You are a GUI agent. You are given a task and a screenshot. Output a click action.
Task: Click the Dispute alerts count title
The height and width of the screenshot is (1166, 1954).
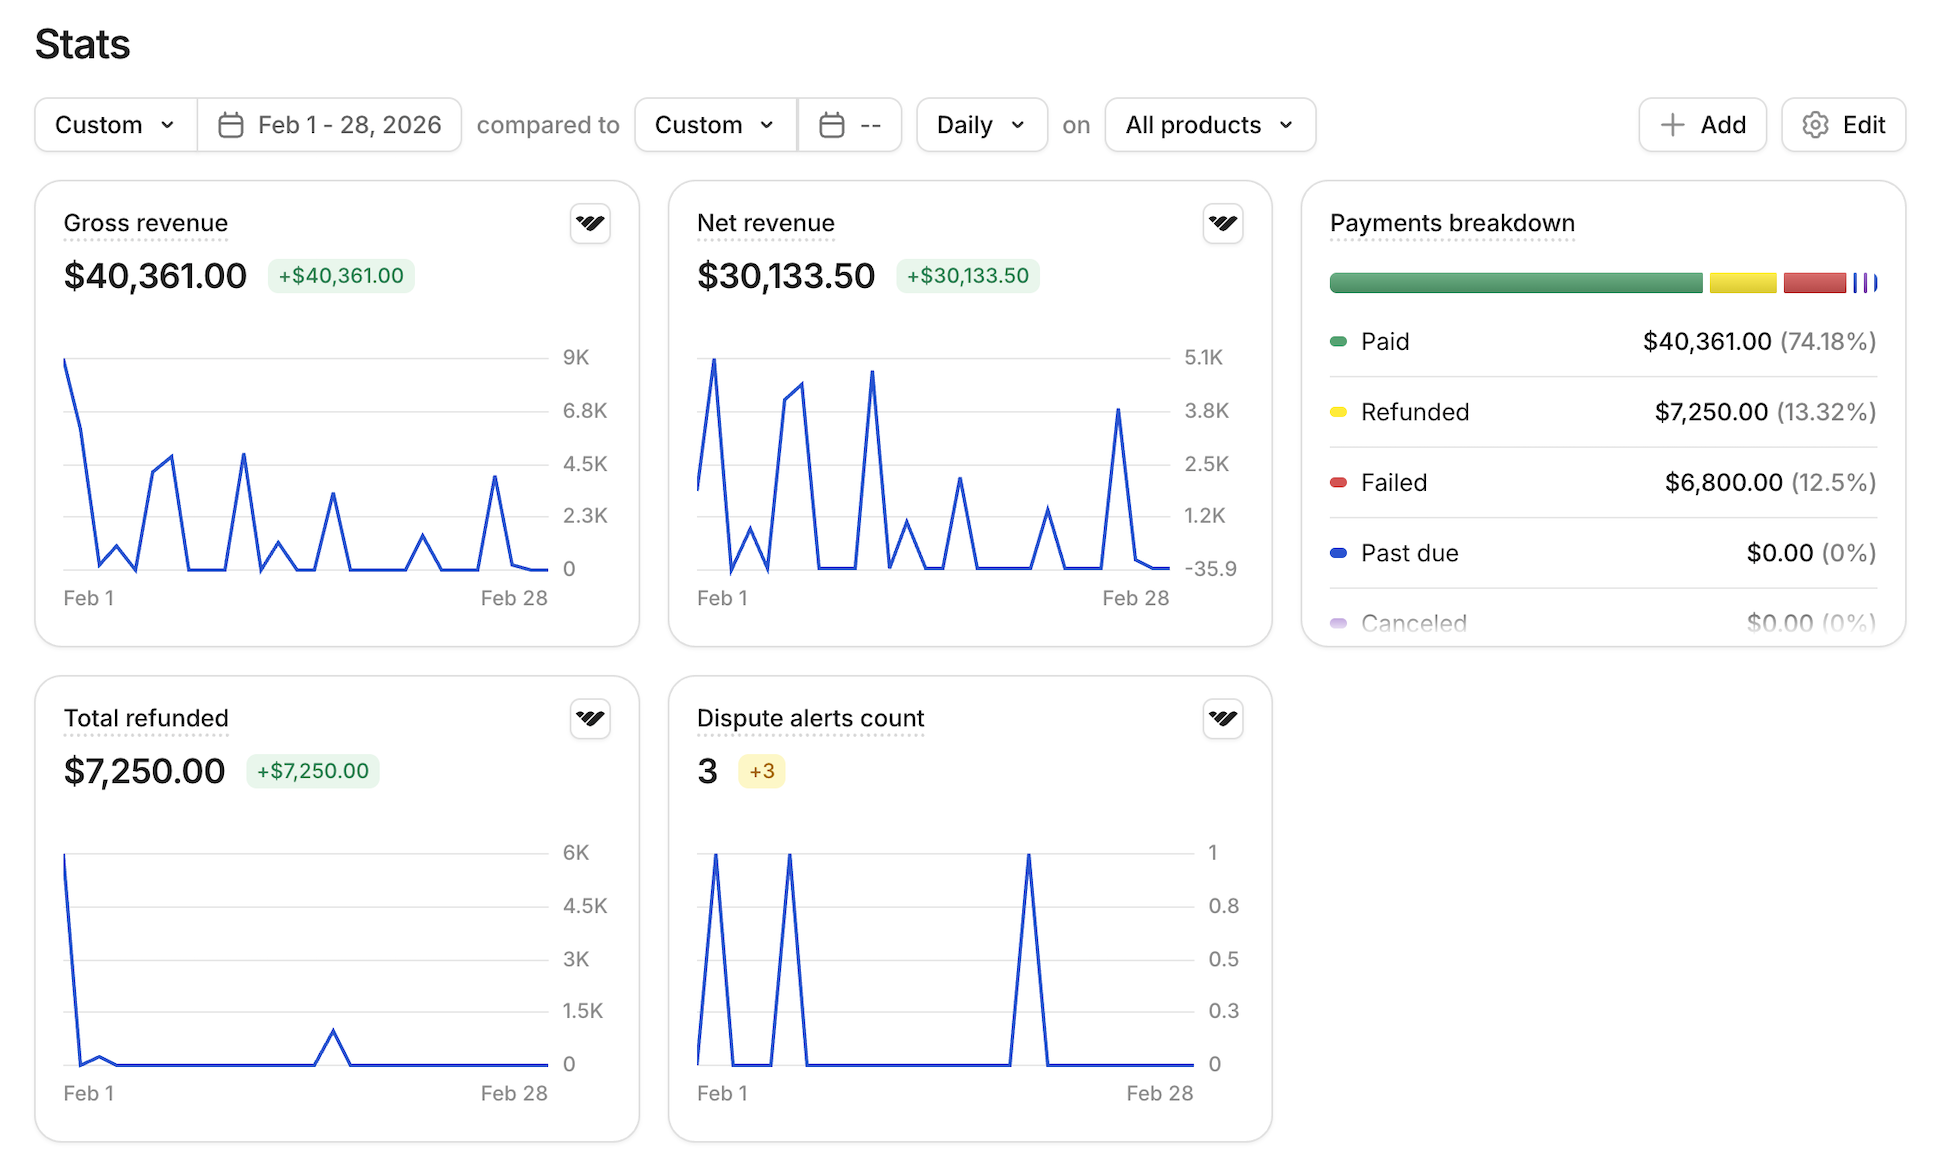pos(811,718)
